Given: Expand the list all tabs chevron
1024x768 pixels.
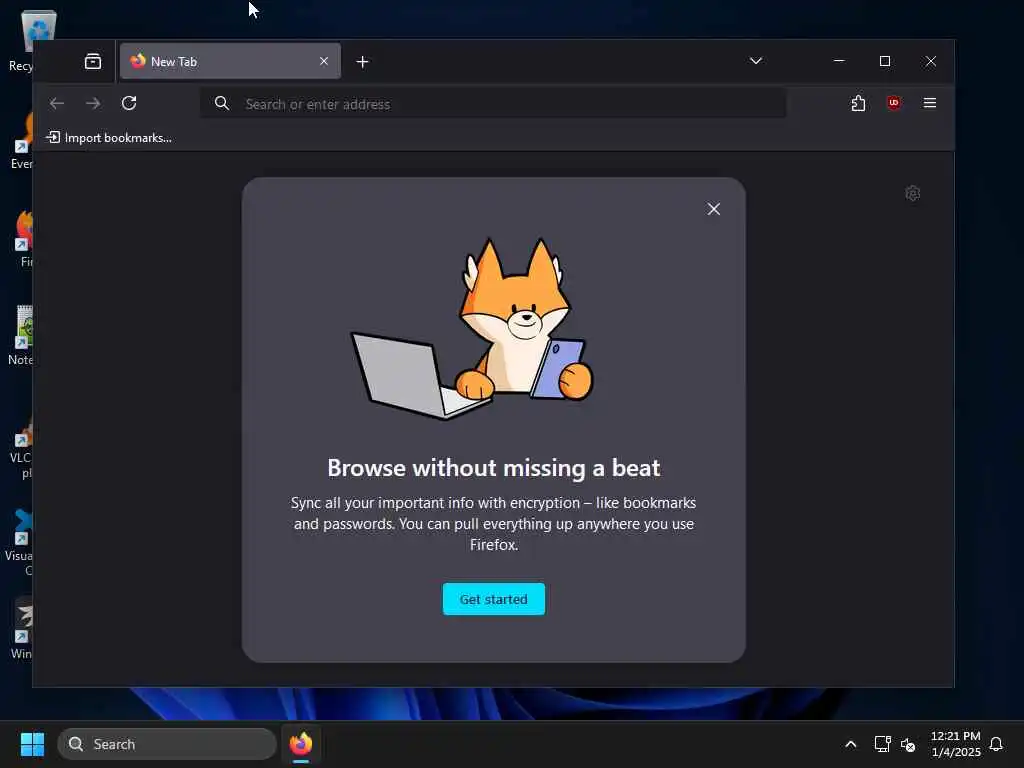Looking at the screenshot, I should click(756, 61).
